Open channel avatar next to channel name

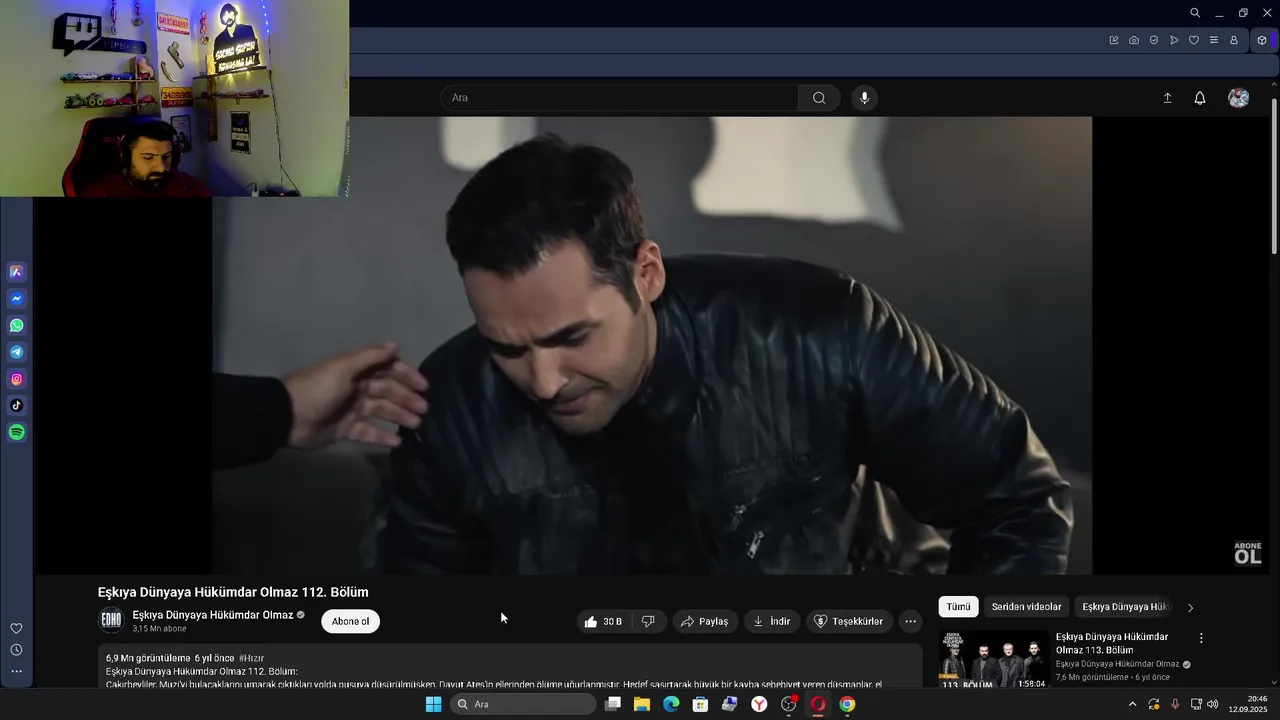[111, 621]
